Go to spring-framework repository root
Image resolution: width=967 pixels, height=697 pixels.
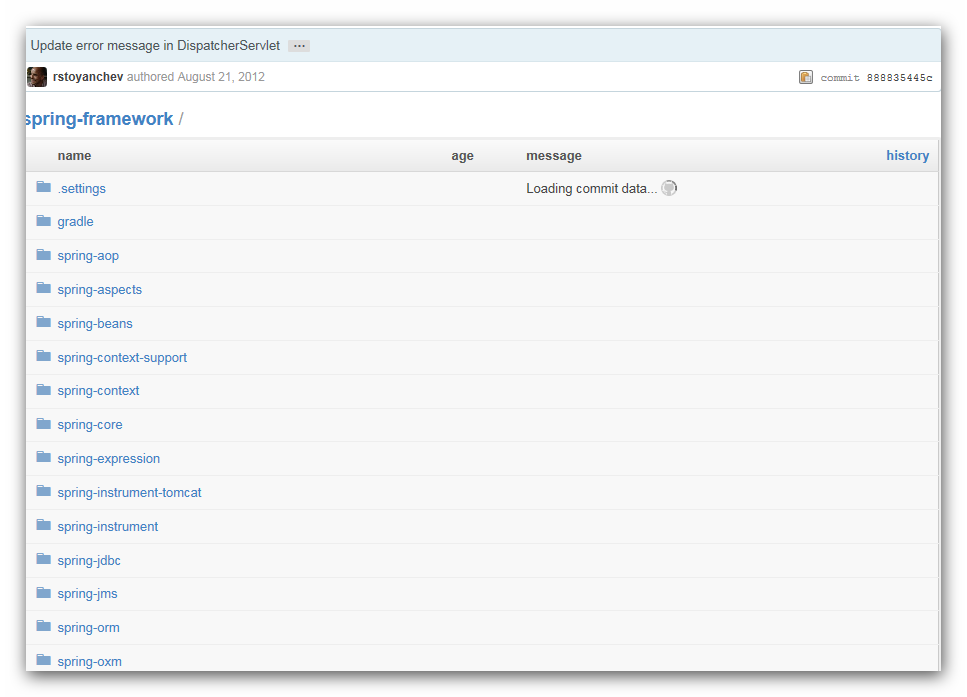[99, 118]
